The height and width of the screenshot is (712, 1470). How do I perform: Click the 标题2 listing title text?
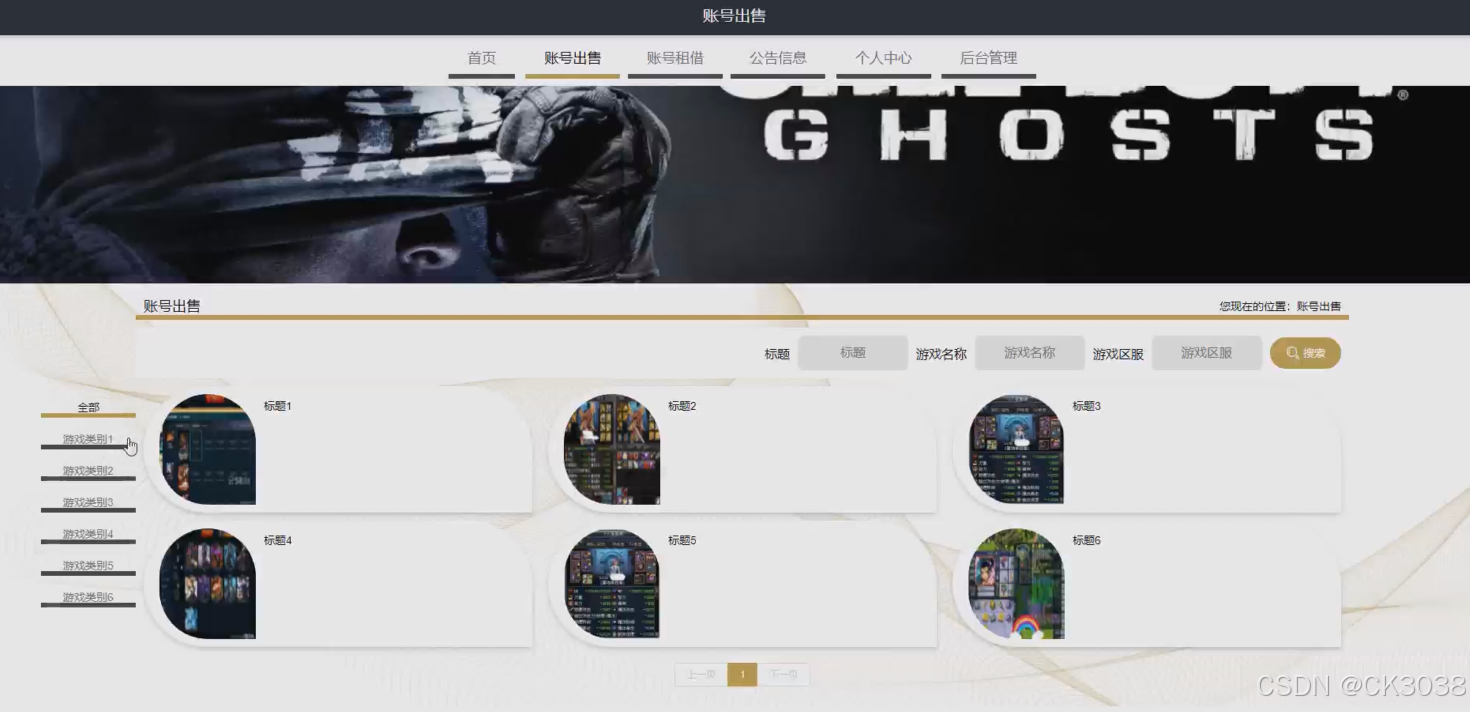click(682, 406)
